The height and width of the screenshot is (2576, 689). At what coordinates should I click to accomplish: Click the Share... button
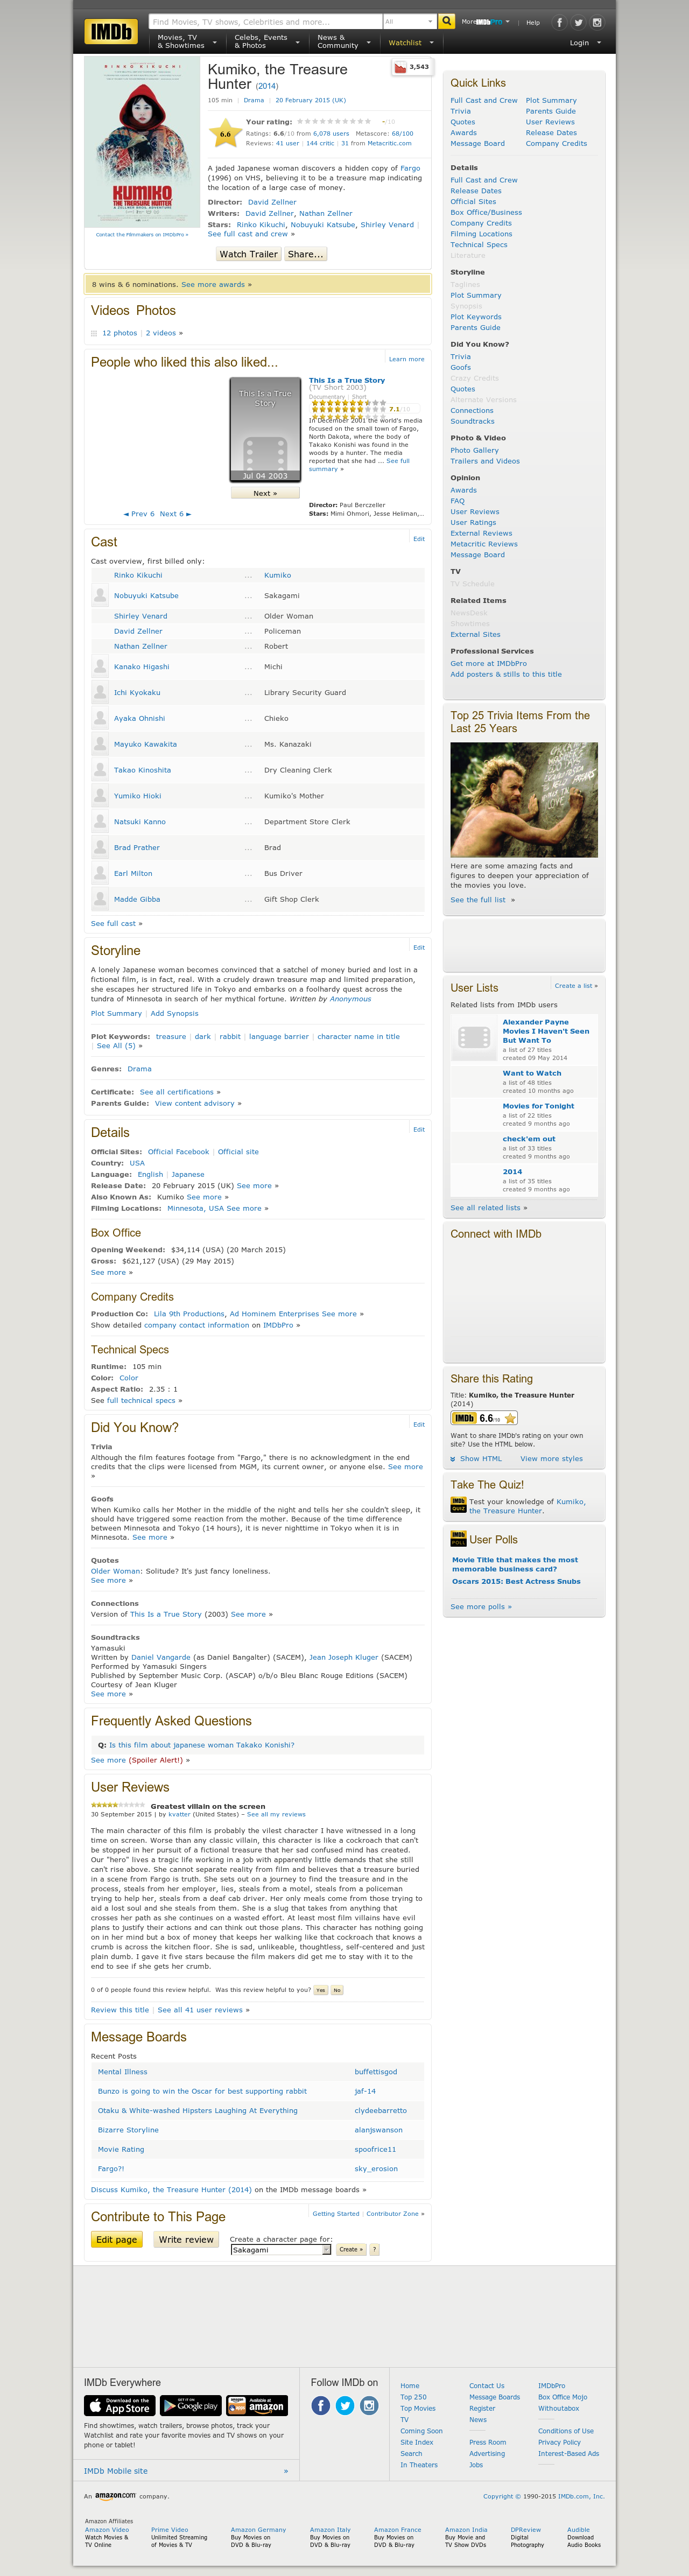pos(305,254)
